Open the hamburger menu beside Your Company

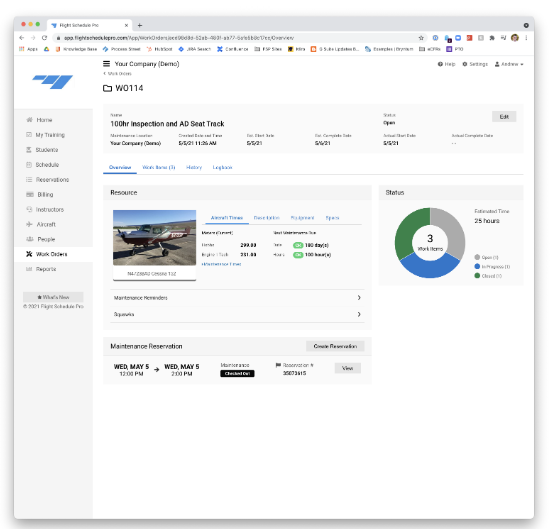106,64
